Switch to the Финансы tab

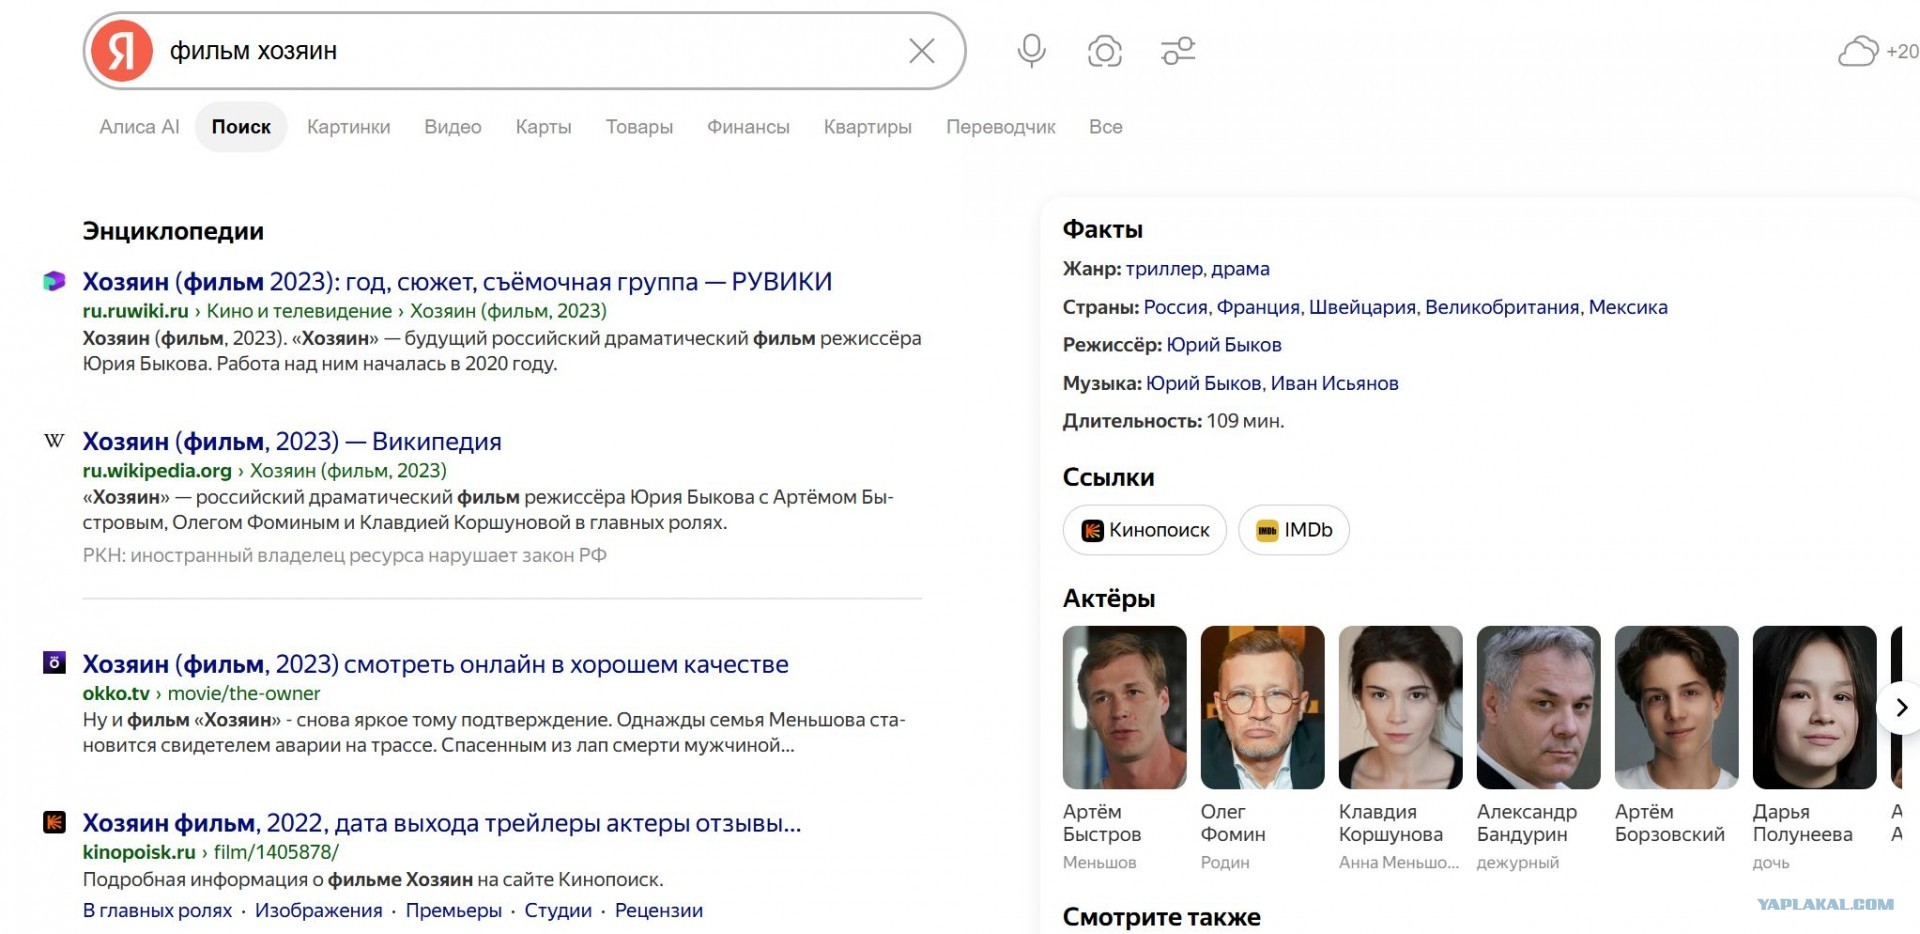click(748, 127)
